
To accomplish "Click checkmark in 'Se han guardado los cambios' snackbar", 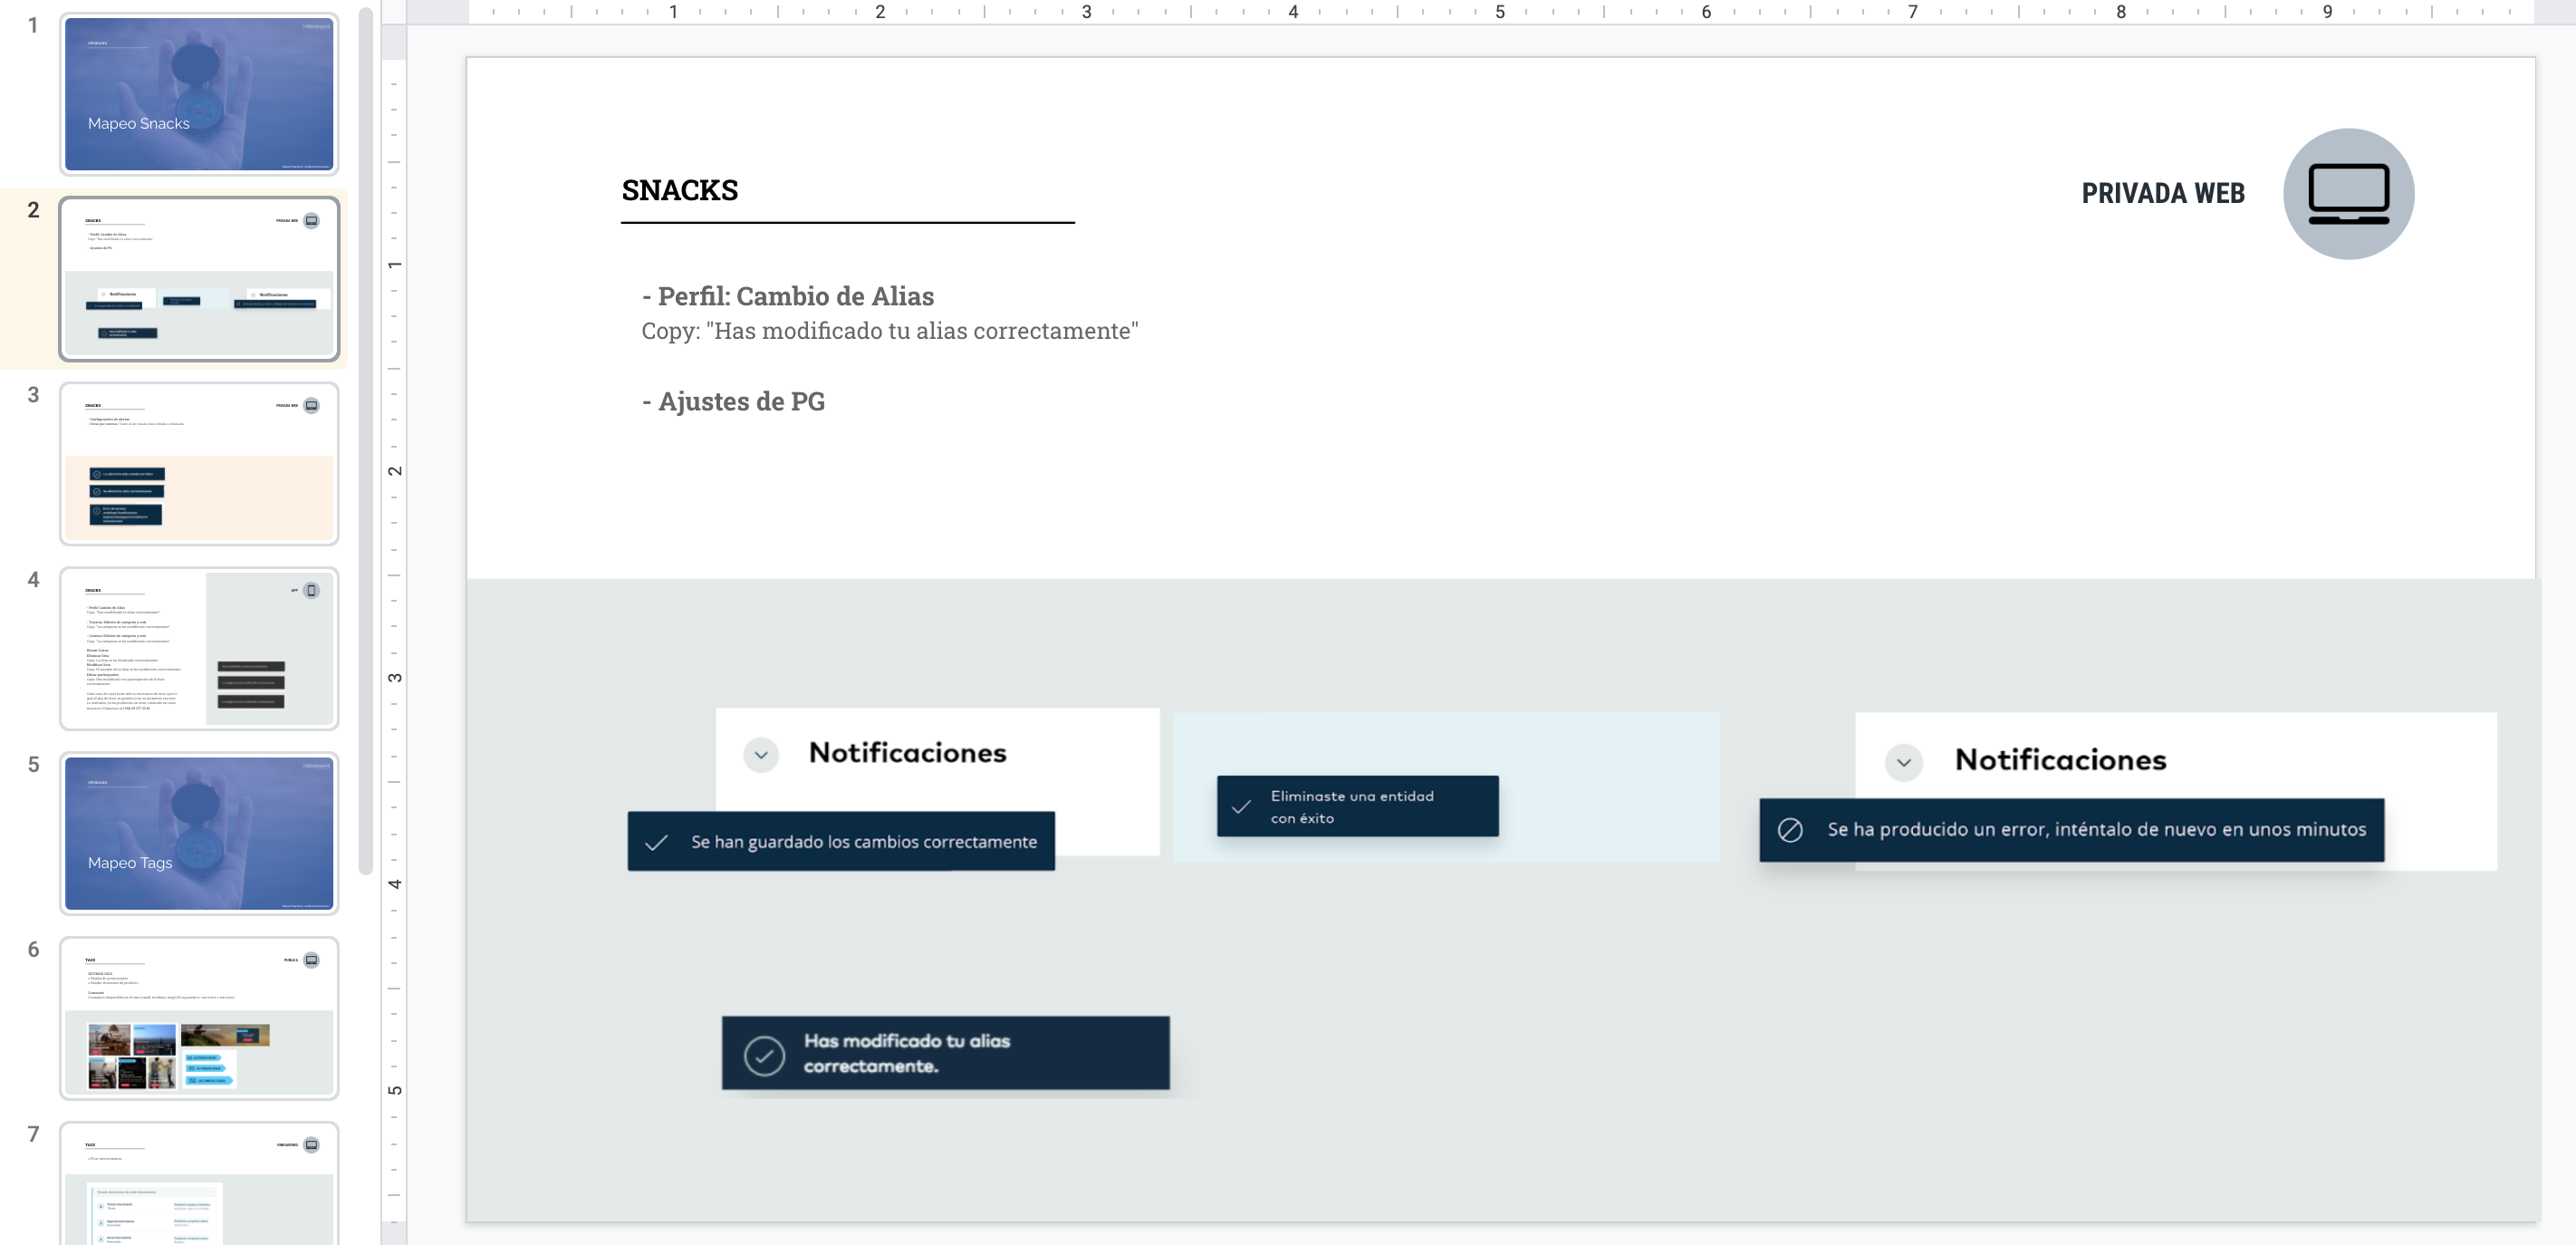I will click(656, 842).
